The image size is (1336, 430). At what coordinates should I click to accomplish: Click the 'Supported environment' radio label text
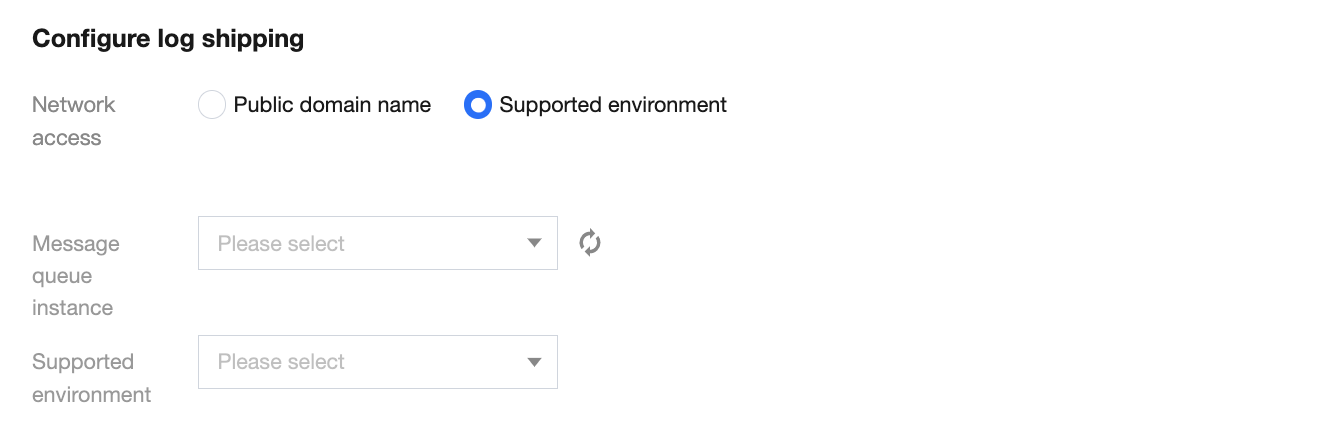613,105
